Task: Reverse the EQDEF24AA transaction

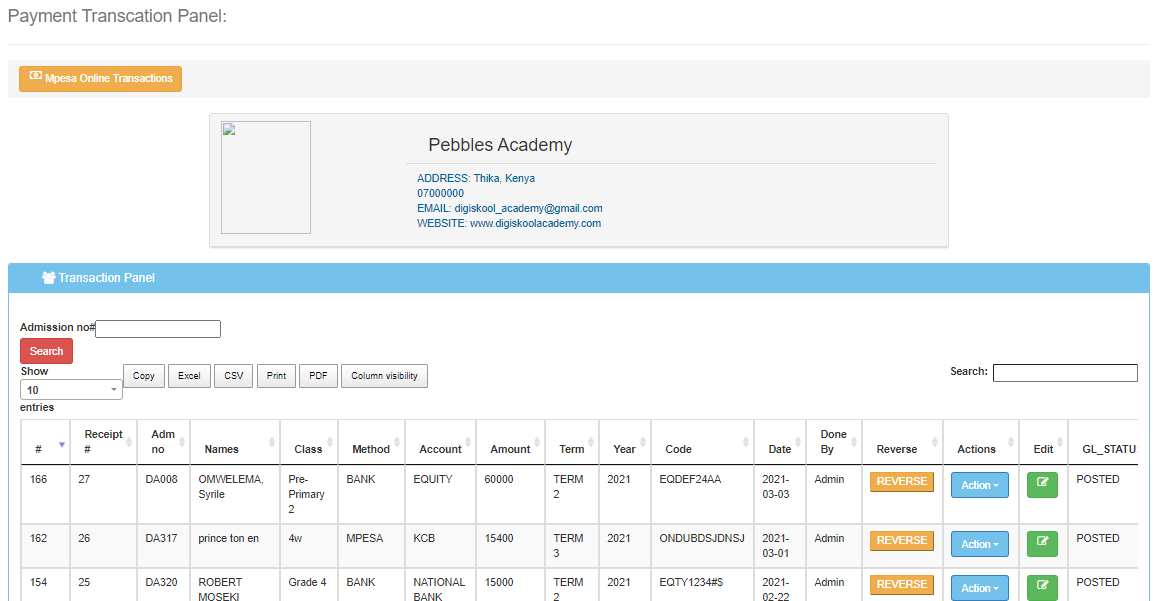Action: point(901,482)
